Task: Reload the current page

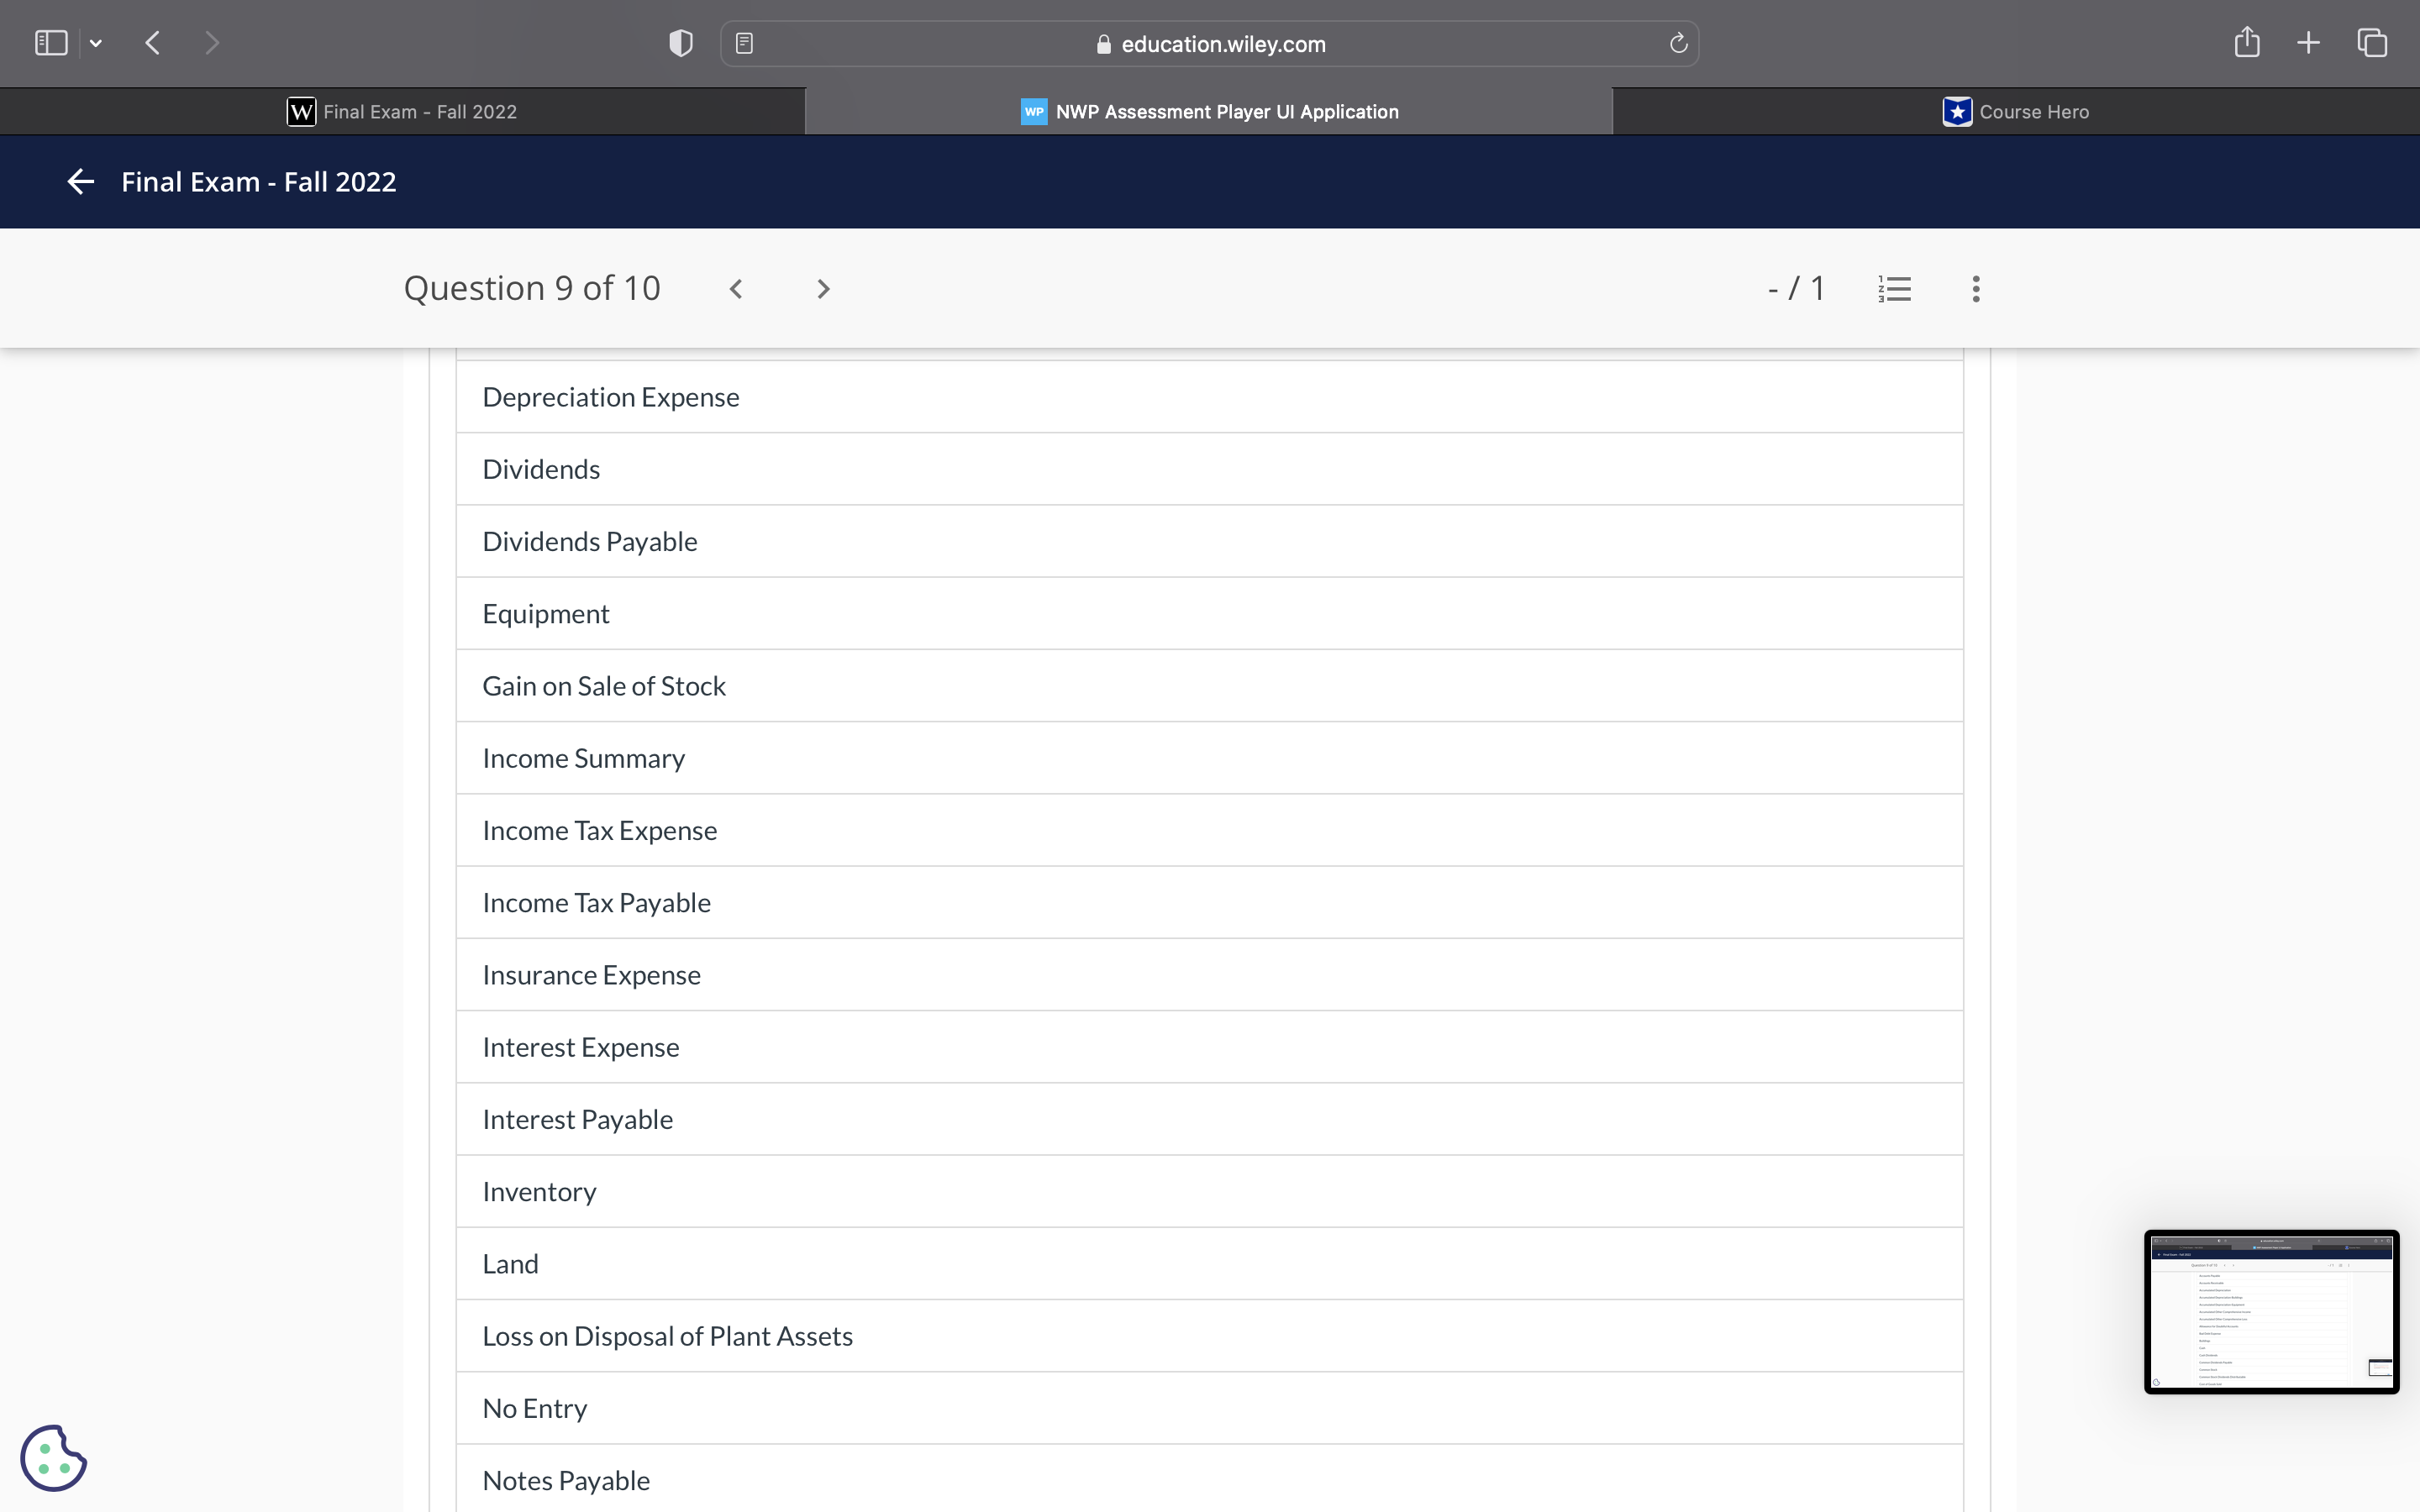Action: [x=1677, y=42]
